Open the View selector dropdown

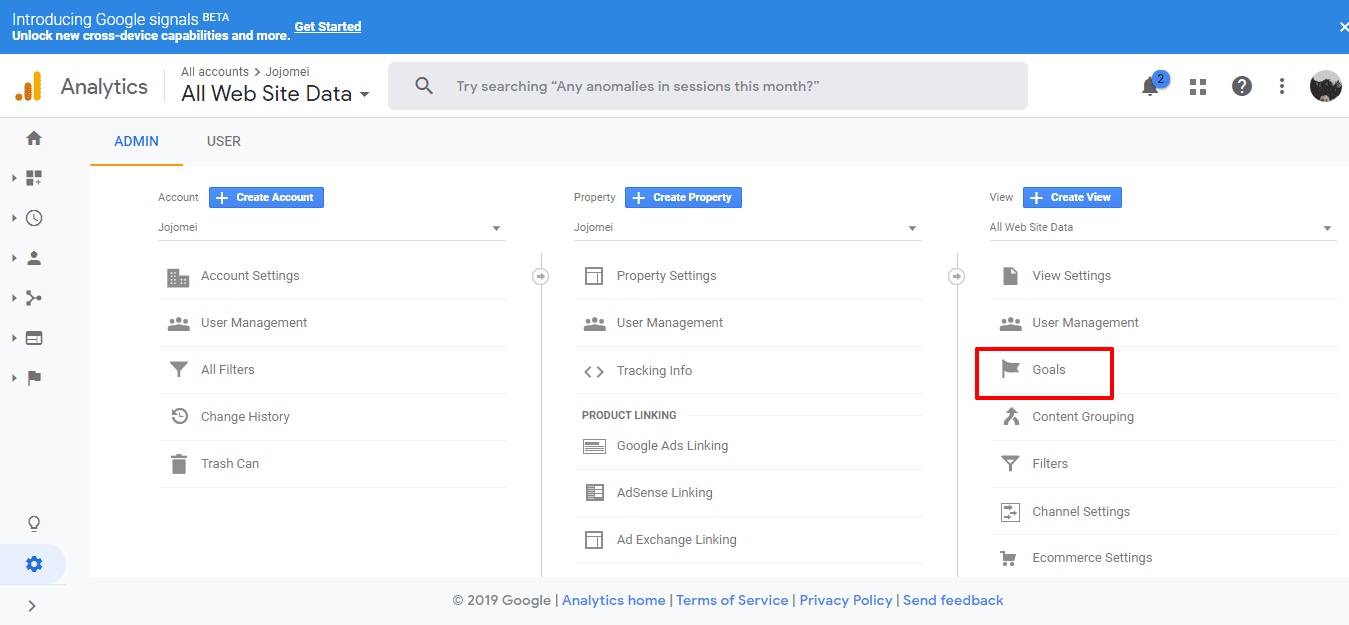pyautogui.click(x=1163, y=228)
